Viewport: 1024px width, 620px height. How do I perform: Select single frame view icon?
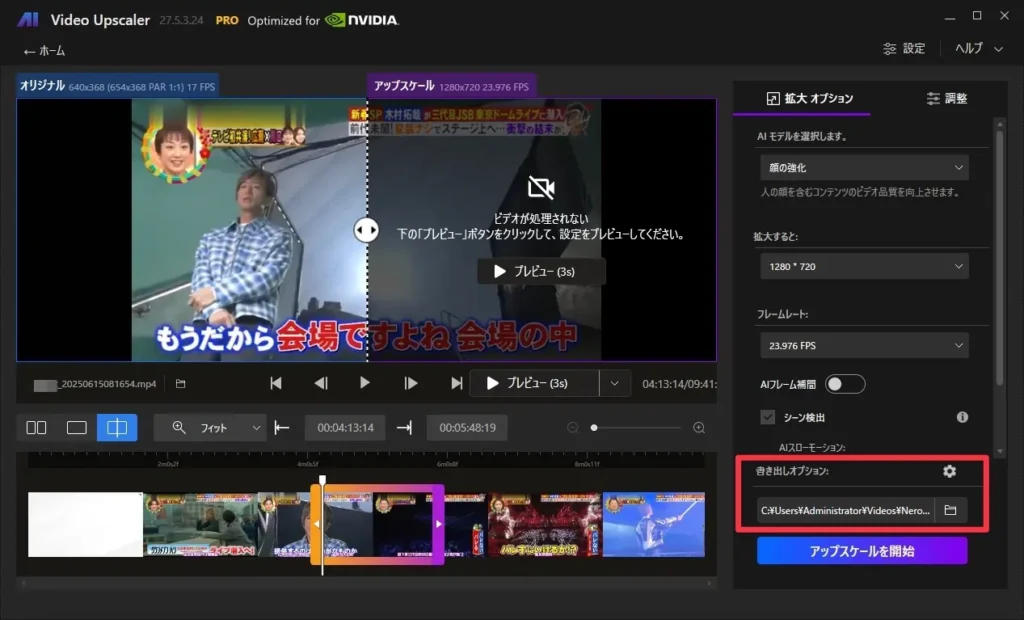[77, 428]
